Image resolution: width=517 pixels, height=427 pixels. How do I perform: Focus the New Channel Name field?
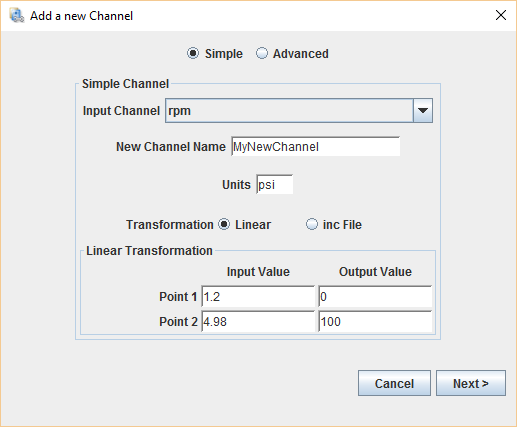pos(316,147)
